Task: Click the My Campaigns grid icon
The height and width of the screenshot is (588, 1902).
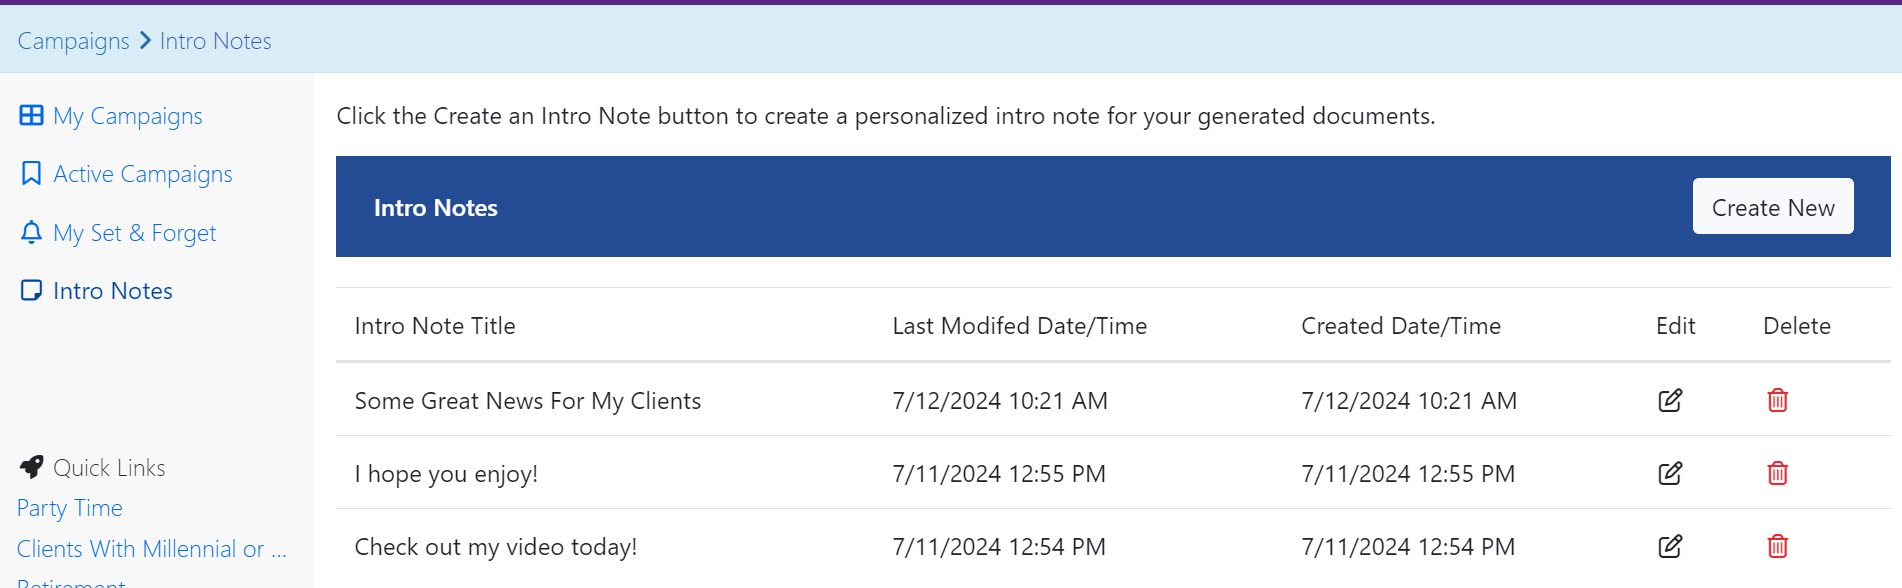Action: [31, 115]
